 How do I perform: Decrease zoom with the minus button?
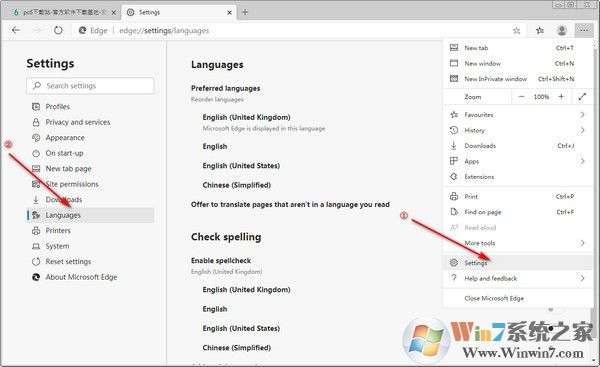pos(521,97)
